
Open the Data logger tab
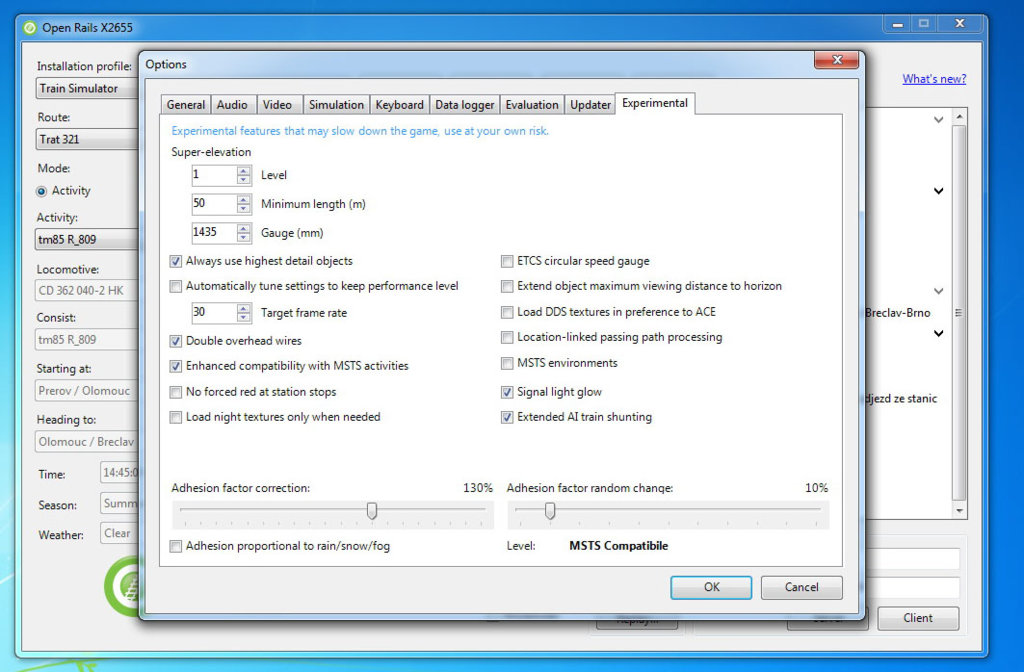pos(464,105)
